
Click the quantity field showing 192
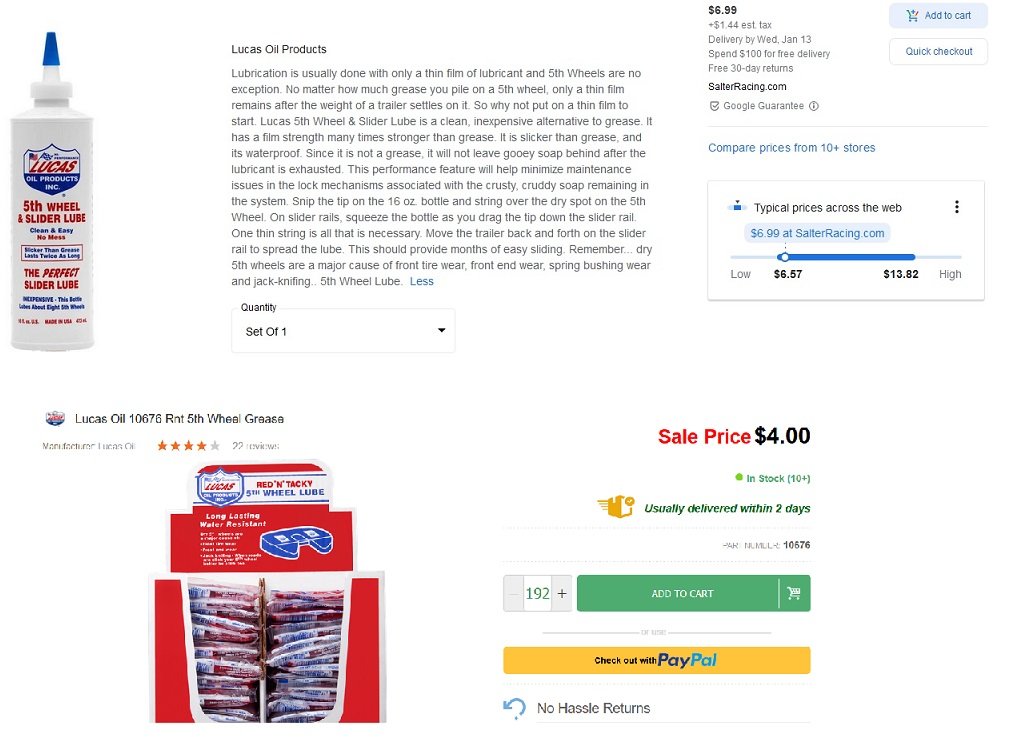tap(537, 593)
